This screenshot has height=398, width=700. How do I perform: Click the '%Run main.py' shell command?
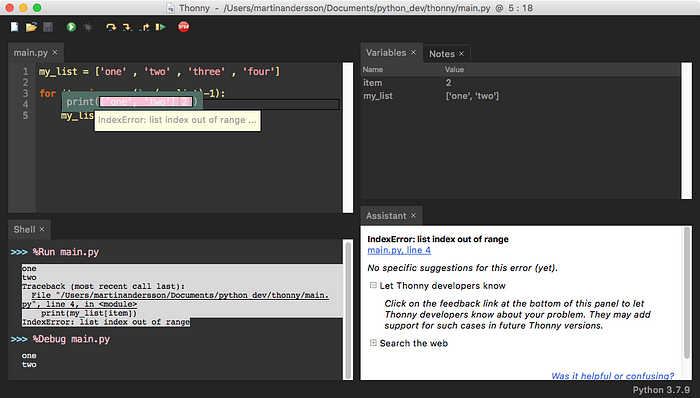coord(66,252)
